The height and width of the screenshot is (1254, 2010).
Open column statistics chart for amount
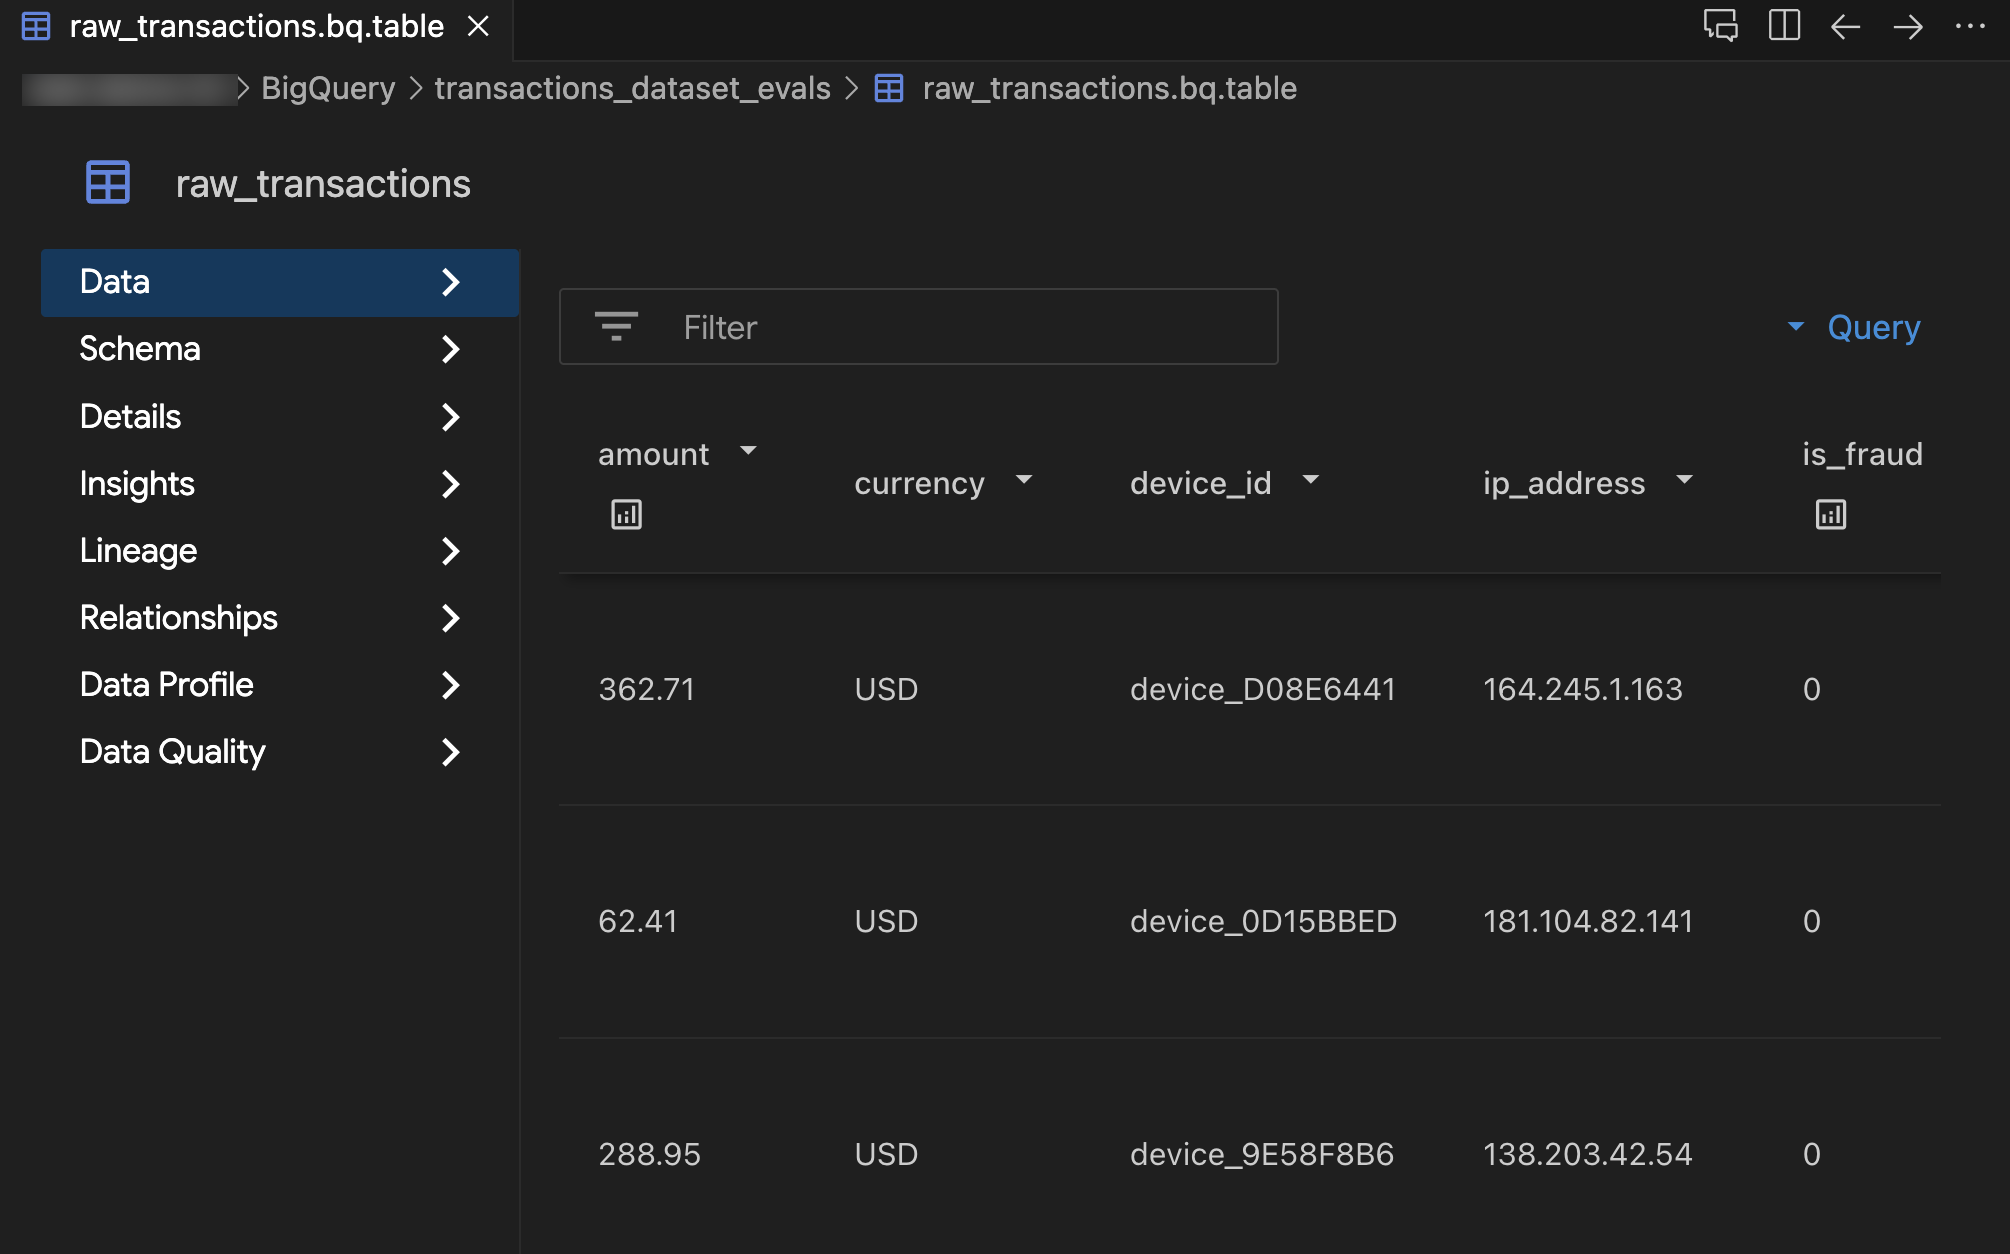pos(626,514)
